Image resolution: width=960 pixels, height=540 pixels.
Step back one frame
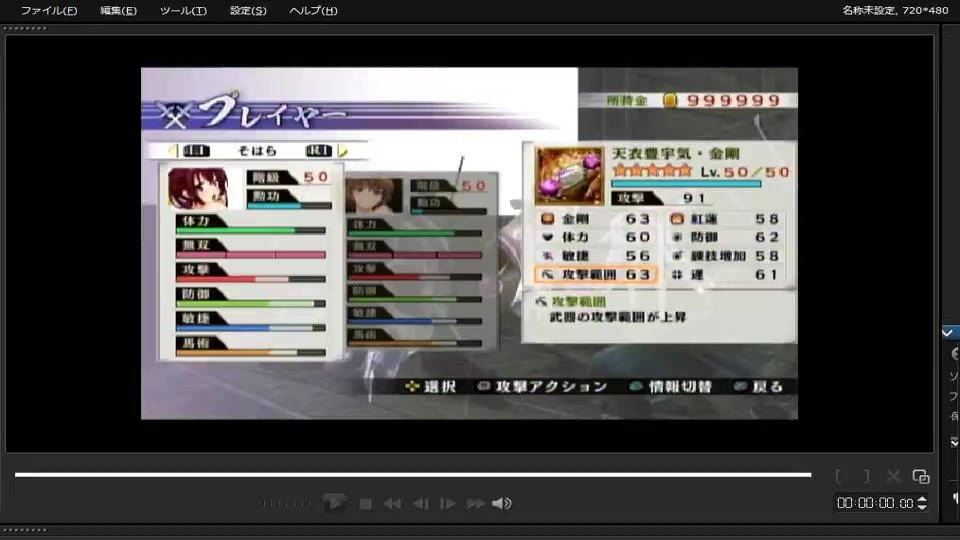click(421, 504)
